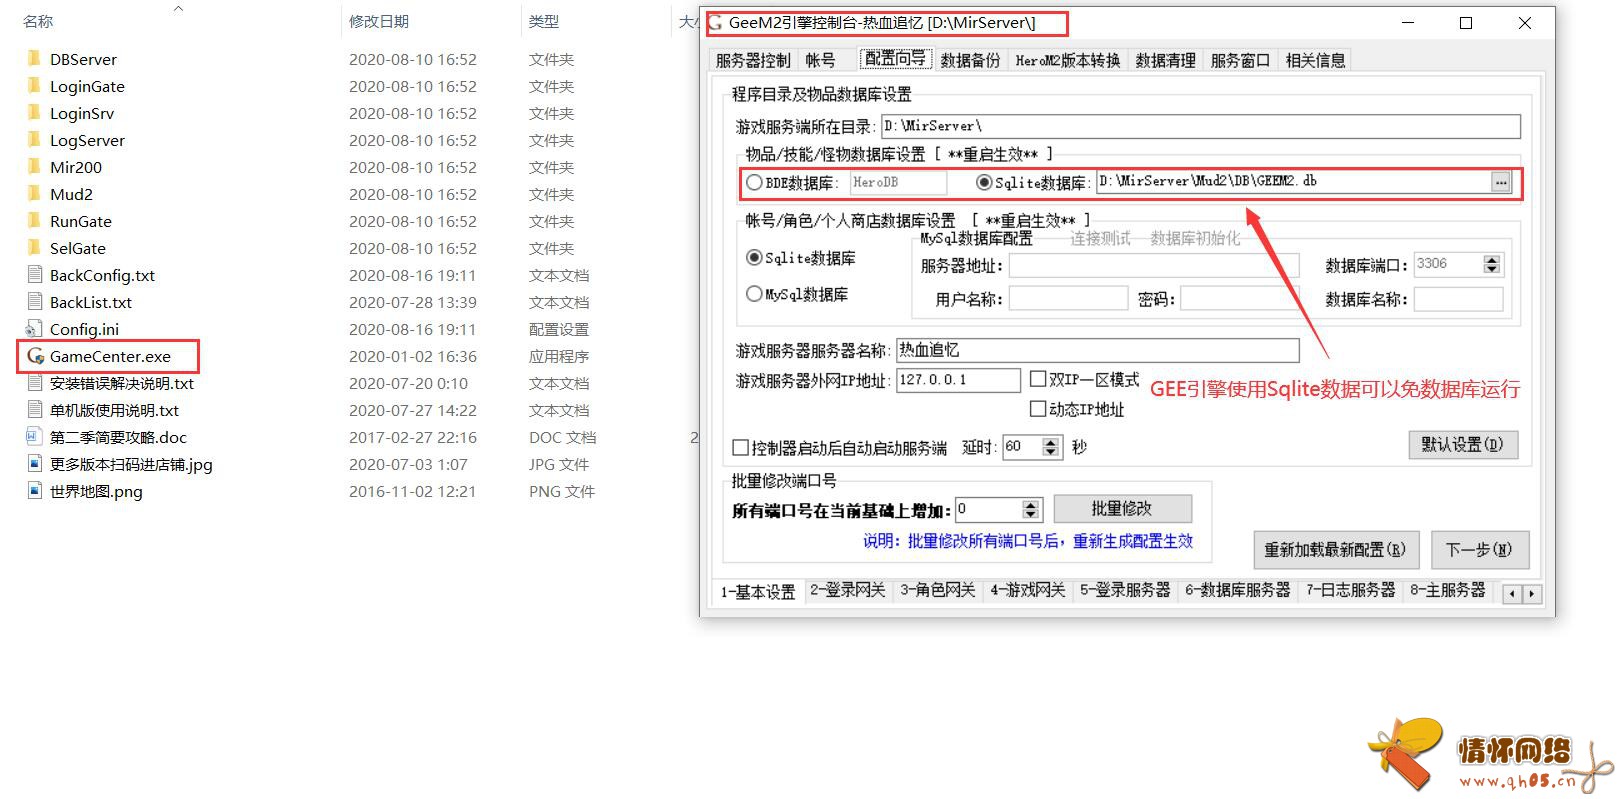Select the DBServer folder icon
1620x799 pixels.
[35, 59]
